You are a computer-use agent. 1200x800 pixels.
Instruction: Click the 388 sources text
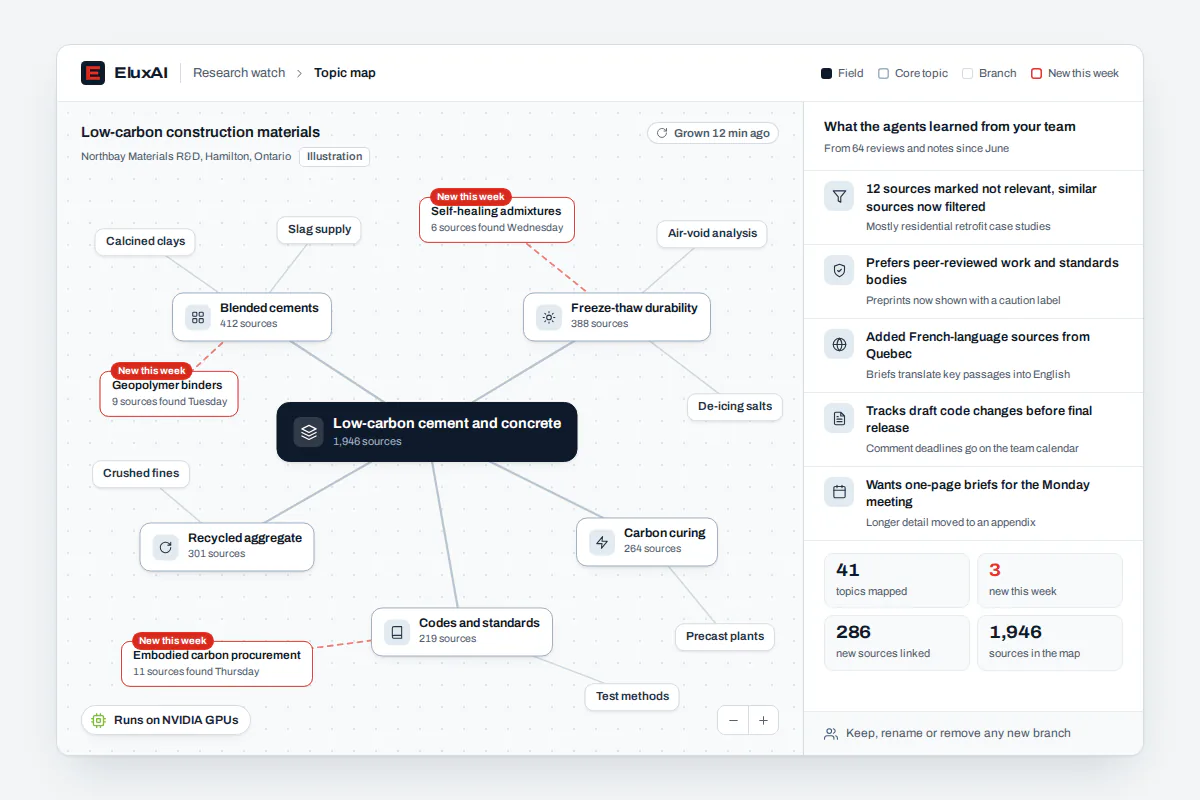coord(599,324)
